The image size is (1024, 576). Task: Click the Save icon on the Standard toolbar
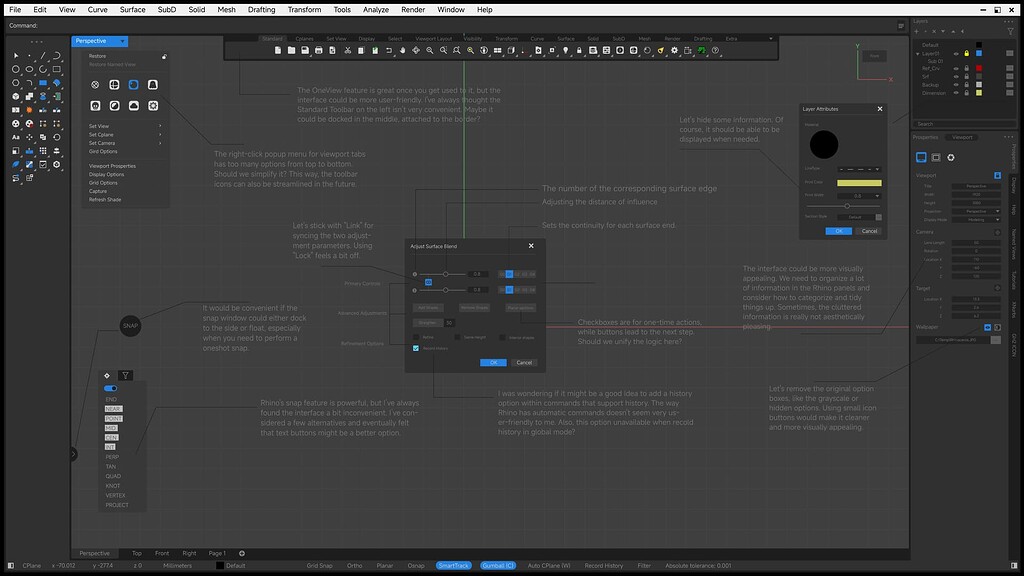pyautogui.click(x=305, y=49)
